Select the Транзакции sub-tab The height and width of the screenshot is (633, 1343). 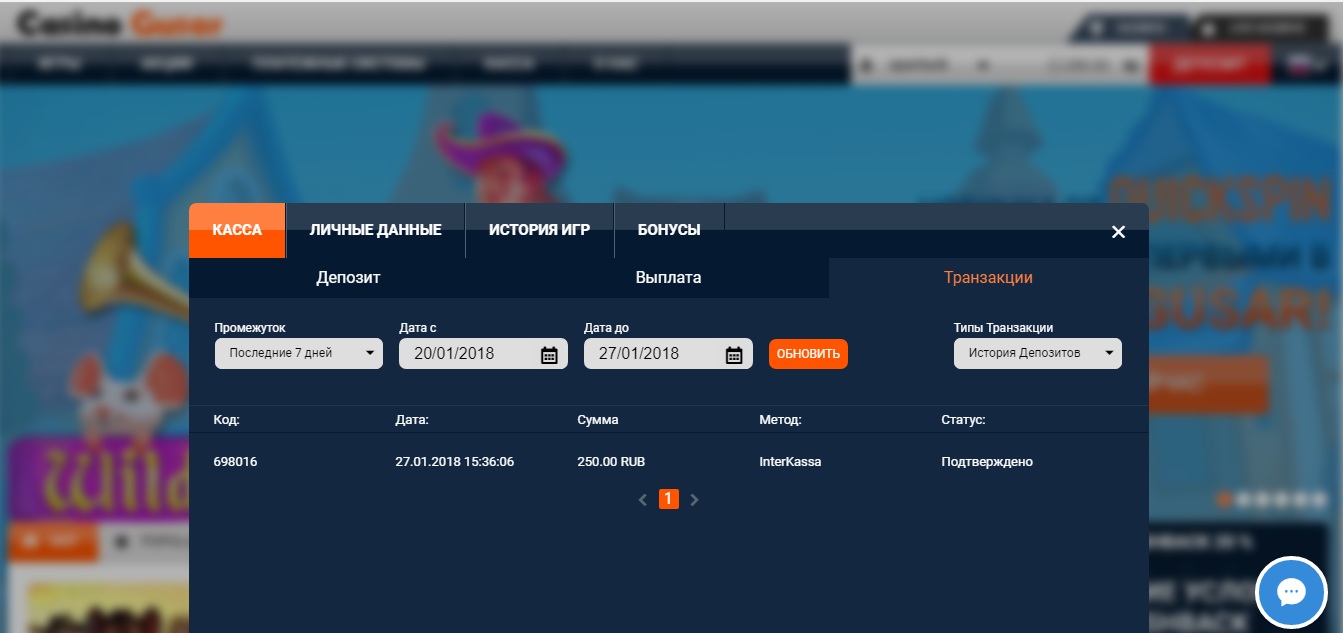click(988, 278)
